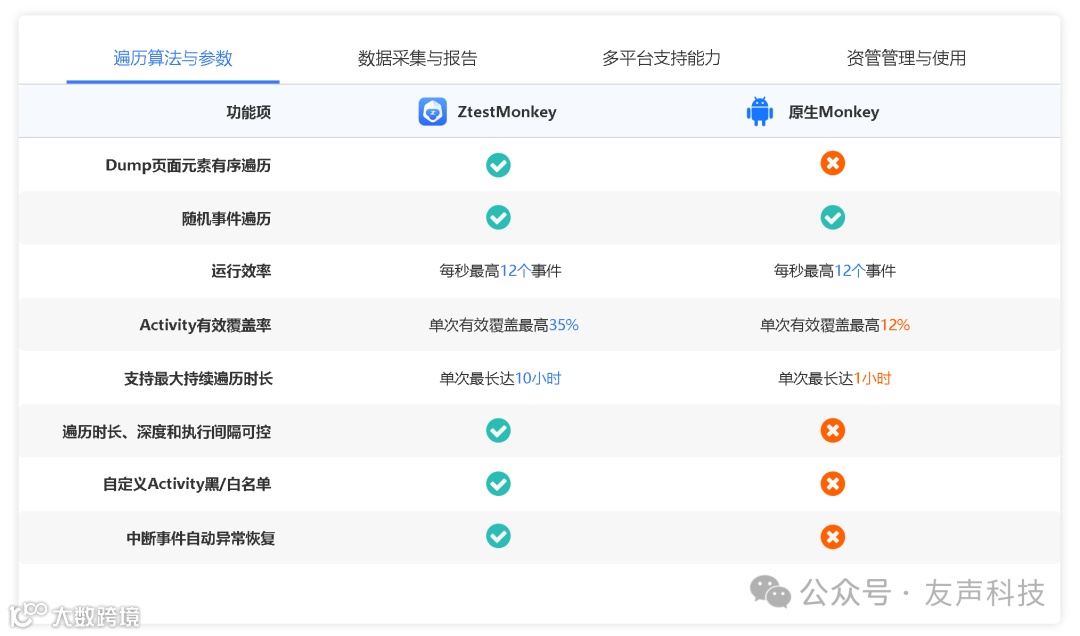Click ZtestMonkey's 每秒最高12个事件 value
Viewport: 1080px width, 636px height.
pos(500,271)
